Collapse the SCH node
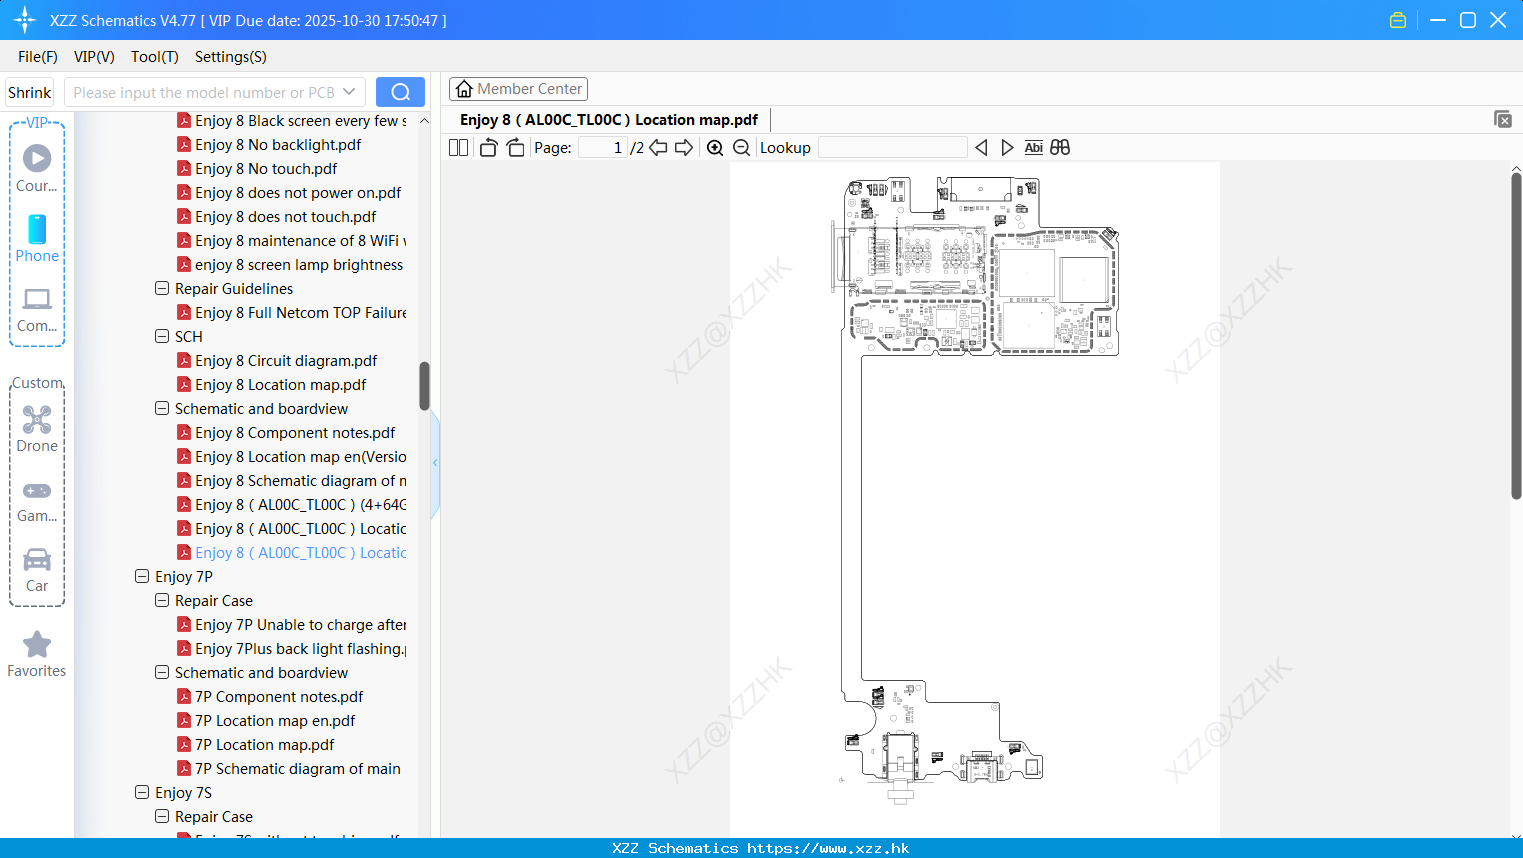The height and width of the screenshot is (858, 1523). (162, 336)
